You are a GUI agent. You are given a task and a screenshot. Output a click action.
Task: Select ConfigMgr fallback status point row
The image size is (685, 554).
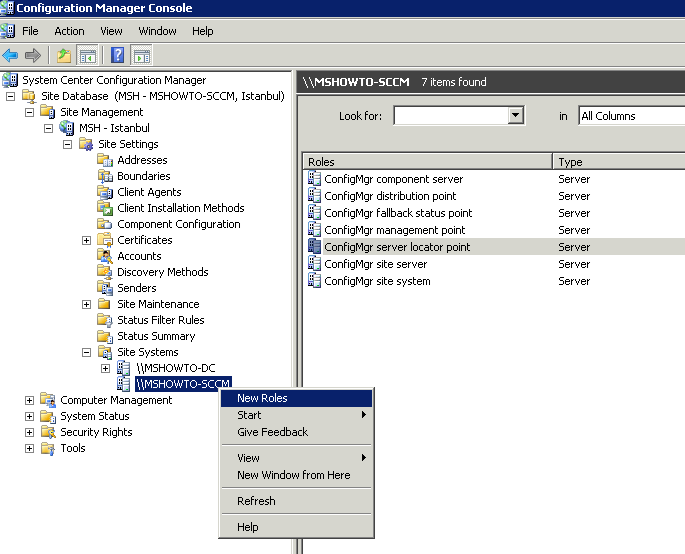(x=495, y=213)
